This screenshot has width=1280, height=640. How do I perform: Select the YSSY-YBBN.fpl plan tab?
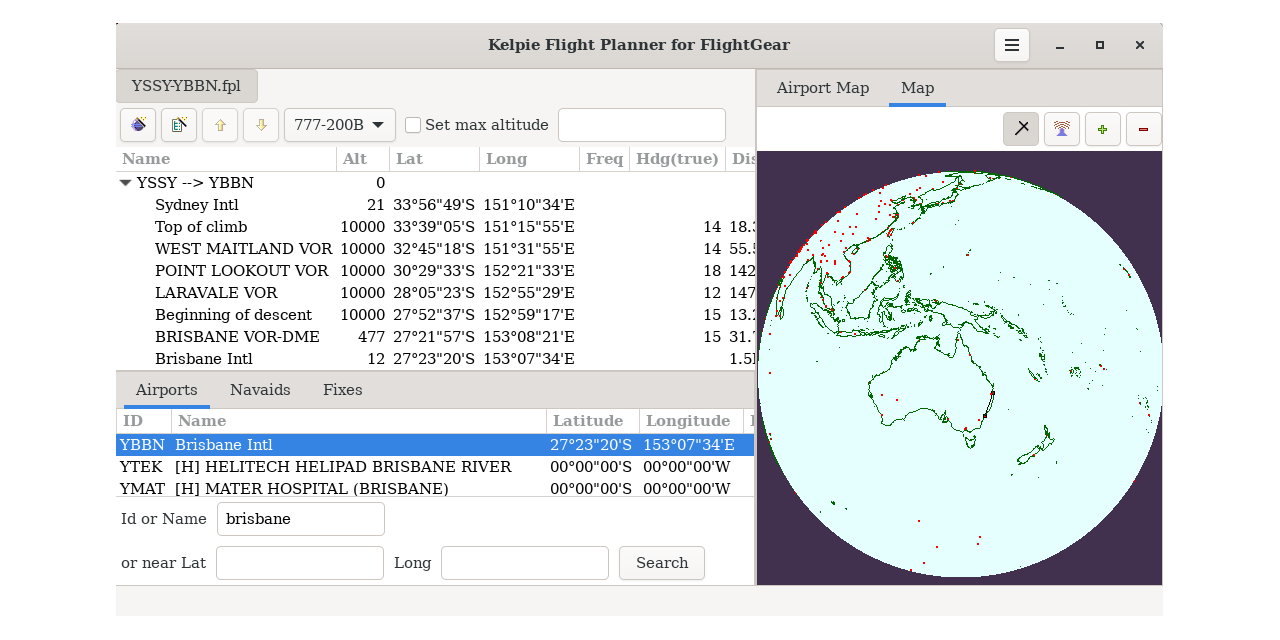click(186, 86)
